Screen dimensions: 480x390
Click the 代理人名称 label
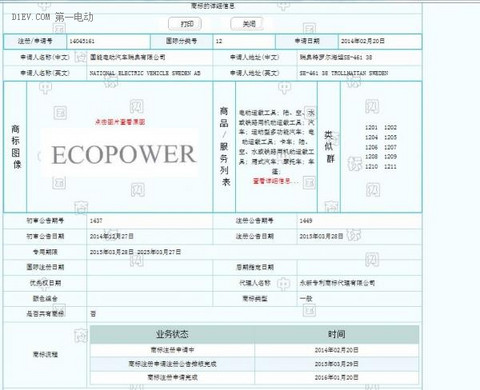(255, 283)
